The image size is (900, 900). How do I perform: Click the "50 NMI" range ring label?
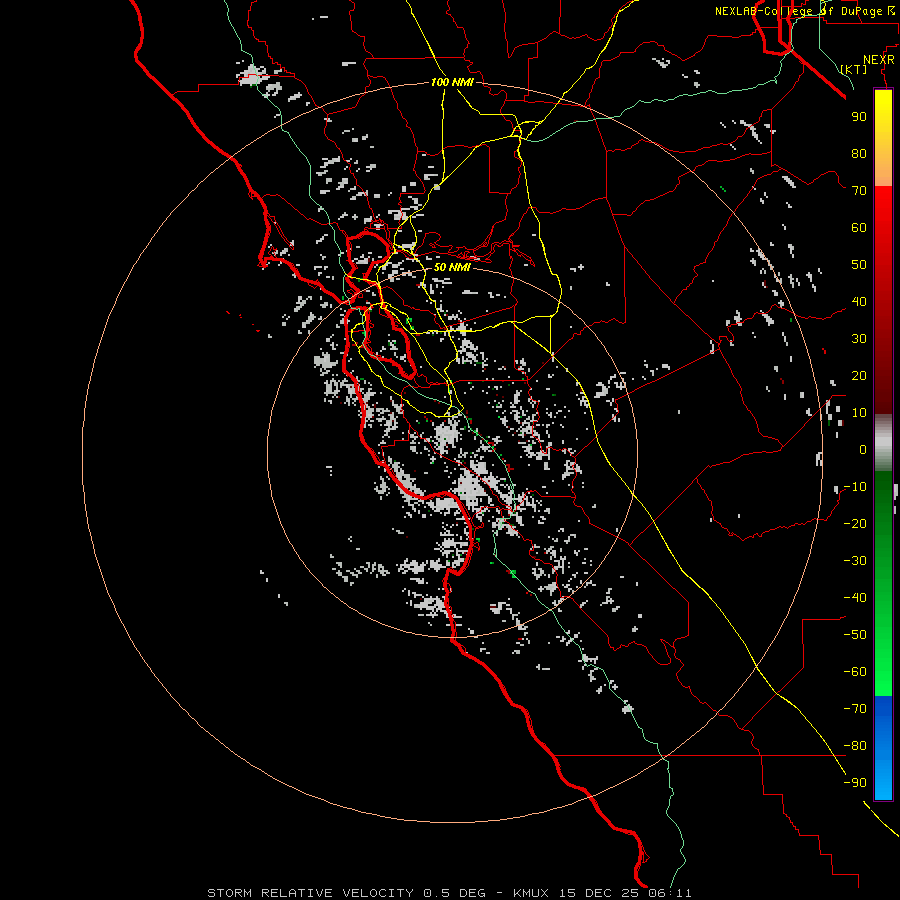(452, 267)
